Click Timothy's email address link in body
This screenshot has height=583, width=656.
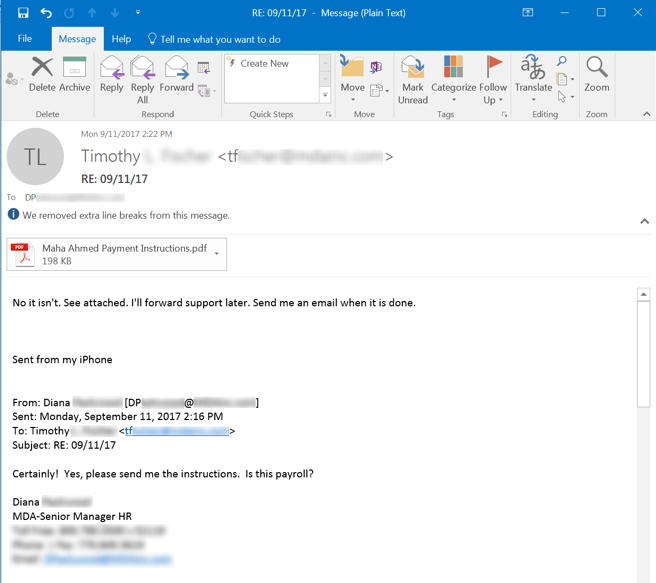click(177, 431)
